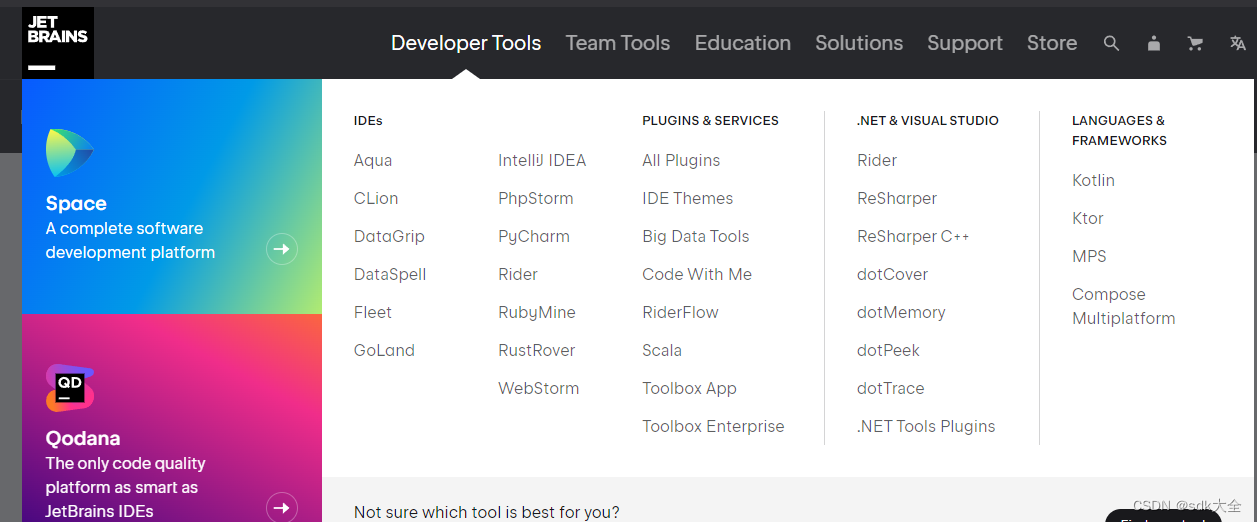Open the MPS link
Screen dimensions: 1257x522
(x=1089, y=256)
